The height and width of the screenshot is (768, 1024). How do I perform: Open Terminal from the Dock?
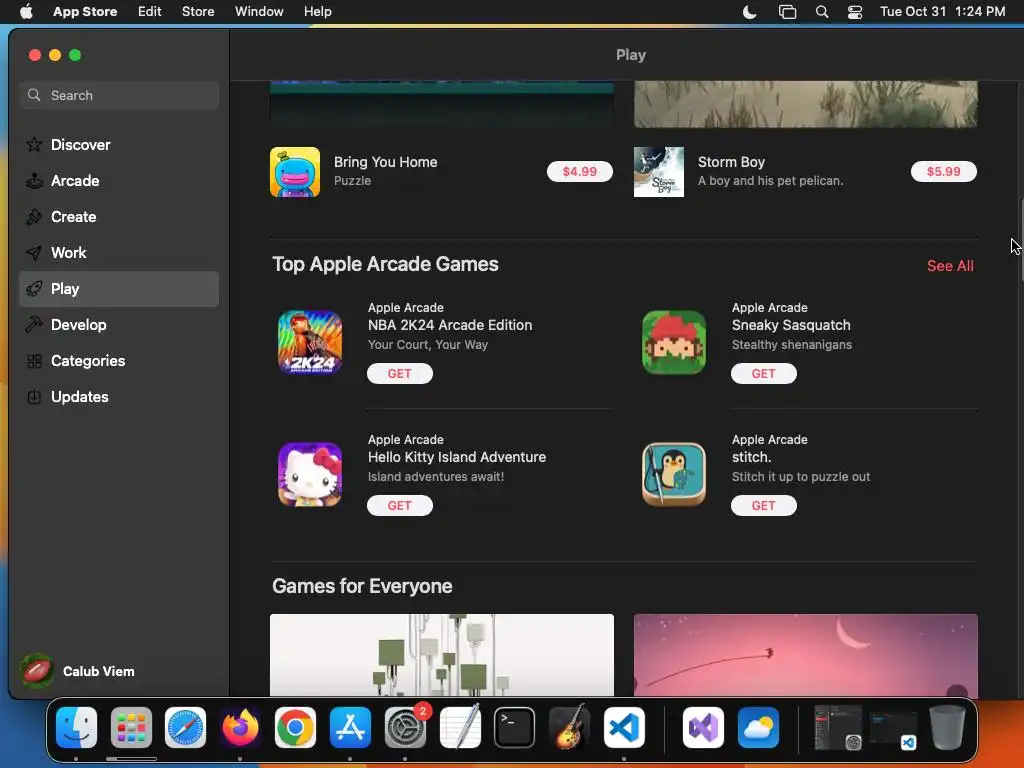coord(515,728)
